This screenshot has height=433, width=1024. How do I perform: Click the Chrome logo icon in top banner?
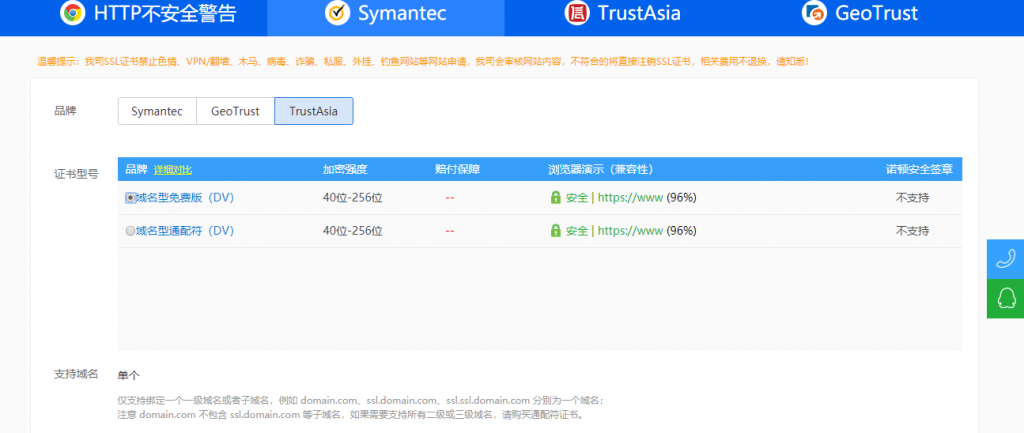72,13
